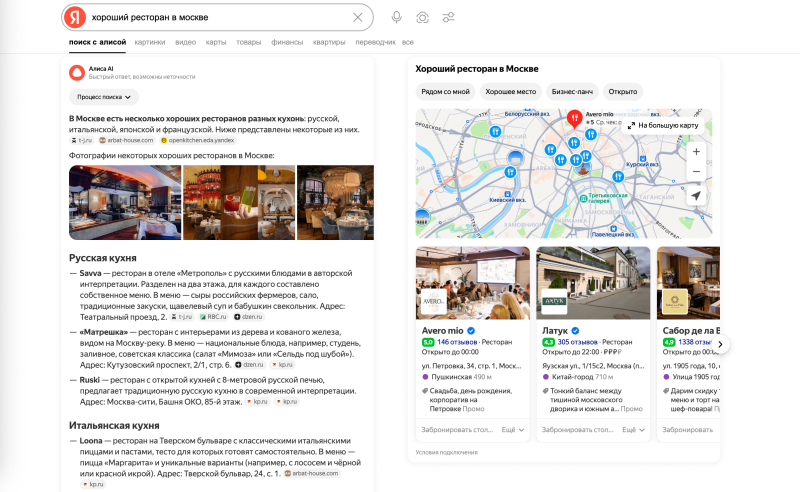Start voice search with microphone icon
Screen dimensions: 800x492
coord(397,17)
